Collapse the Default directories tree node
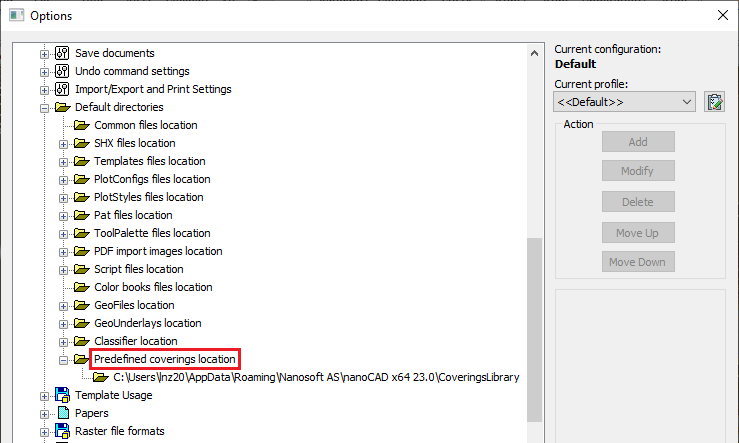This screenshot has width=739, height=443. [x=44, y=107]
